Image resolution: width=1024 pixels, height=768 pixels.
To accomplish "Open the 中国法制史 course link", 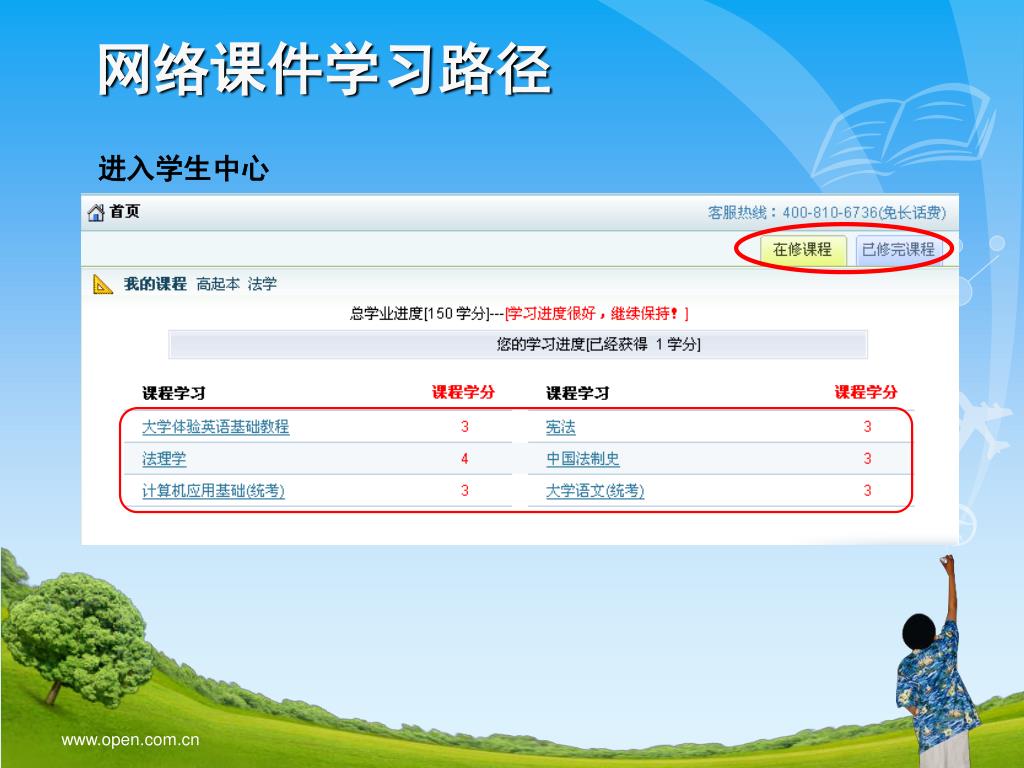I will point(583,458).
